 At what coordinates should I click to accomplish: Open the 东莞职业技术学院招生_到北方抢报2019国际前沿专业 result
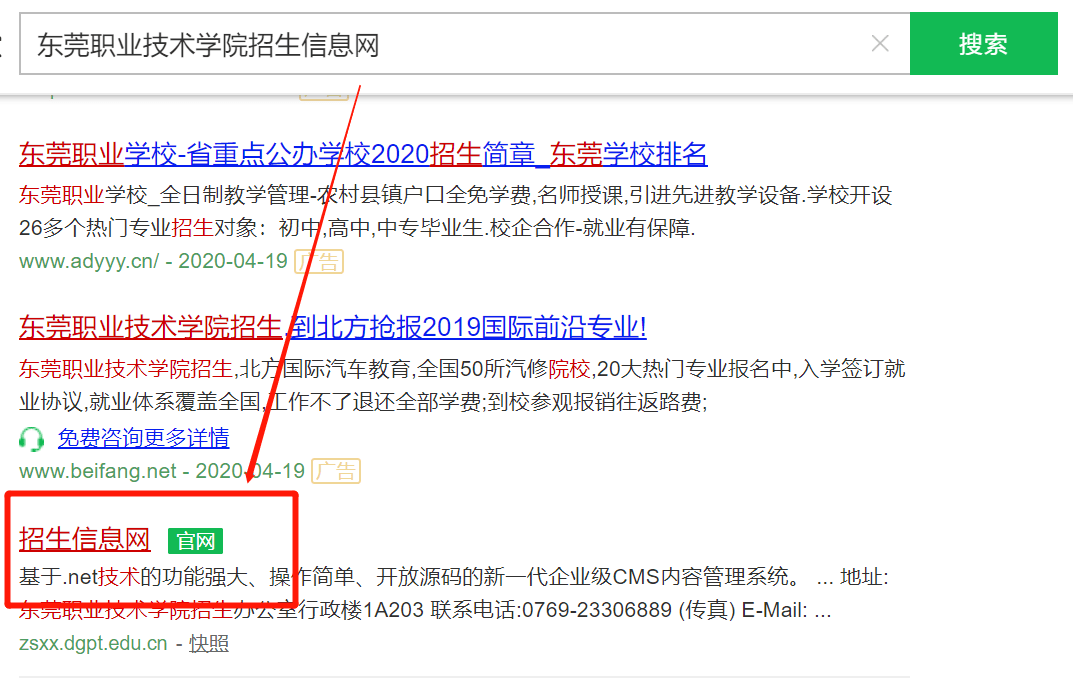pos(333,327)
